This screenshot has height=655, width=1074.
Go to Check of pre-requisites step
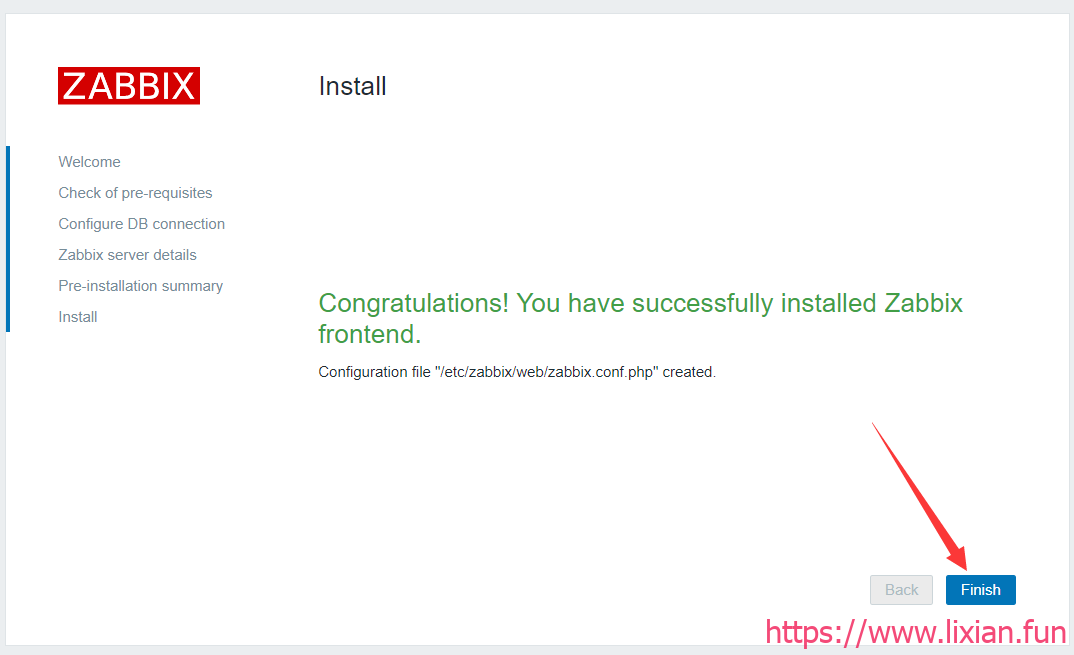135,193
